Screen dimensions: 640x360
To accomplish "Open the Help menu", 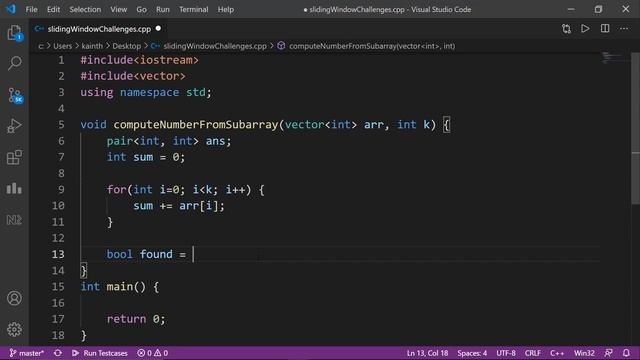I will 226,9.
